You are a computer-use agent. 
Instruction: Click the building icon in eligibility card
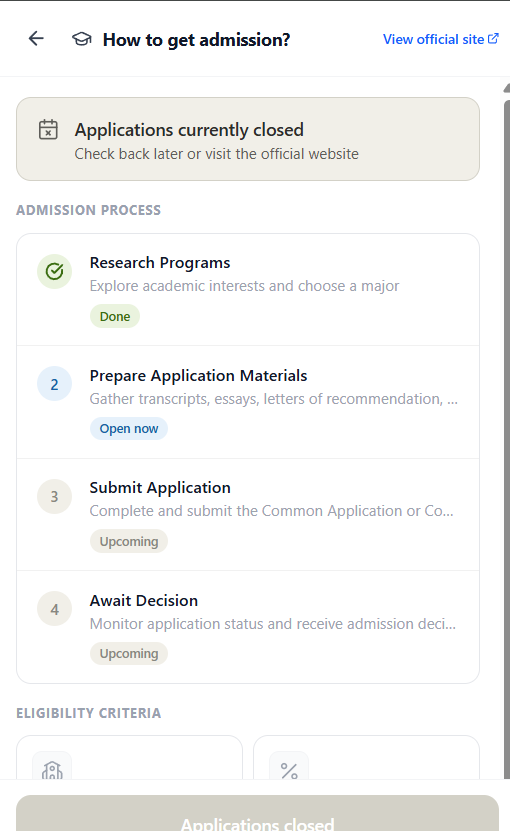(52, 766)
